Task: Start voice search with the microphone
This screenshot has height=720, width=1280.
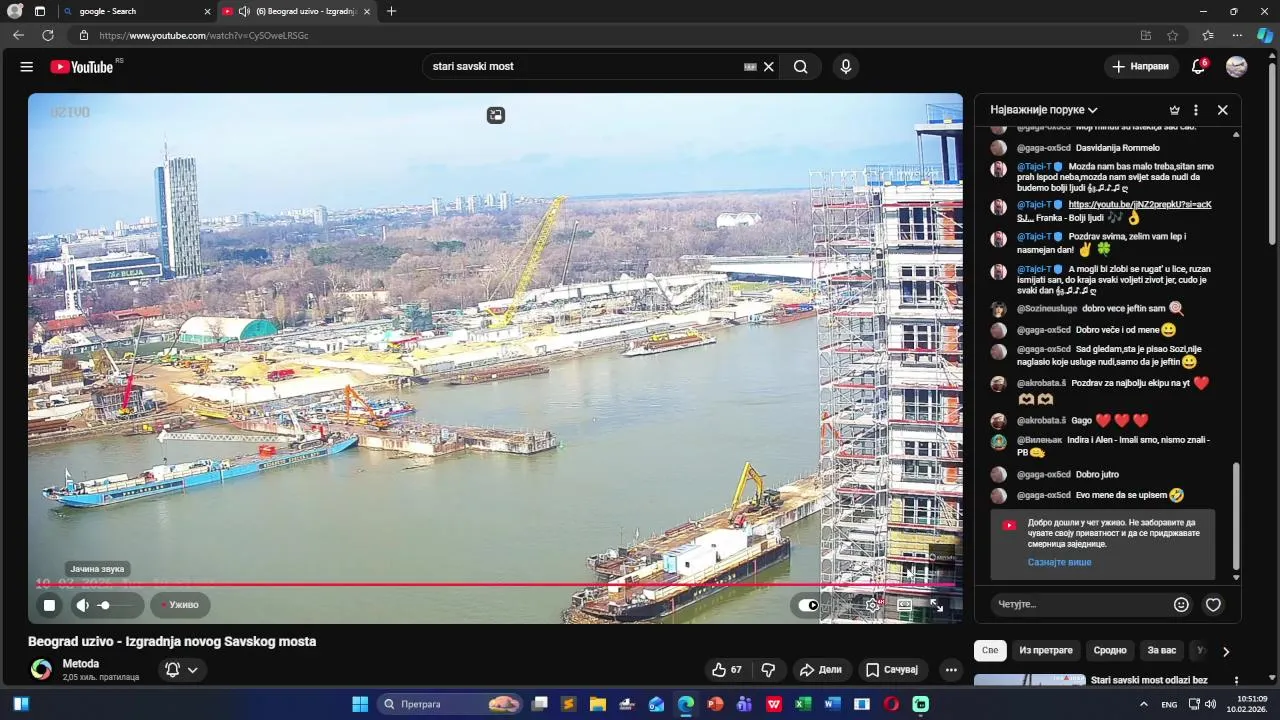Action: point(846,67)
